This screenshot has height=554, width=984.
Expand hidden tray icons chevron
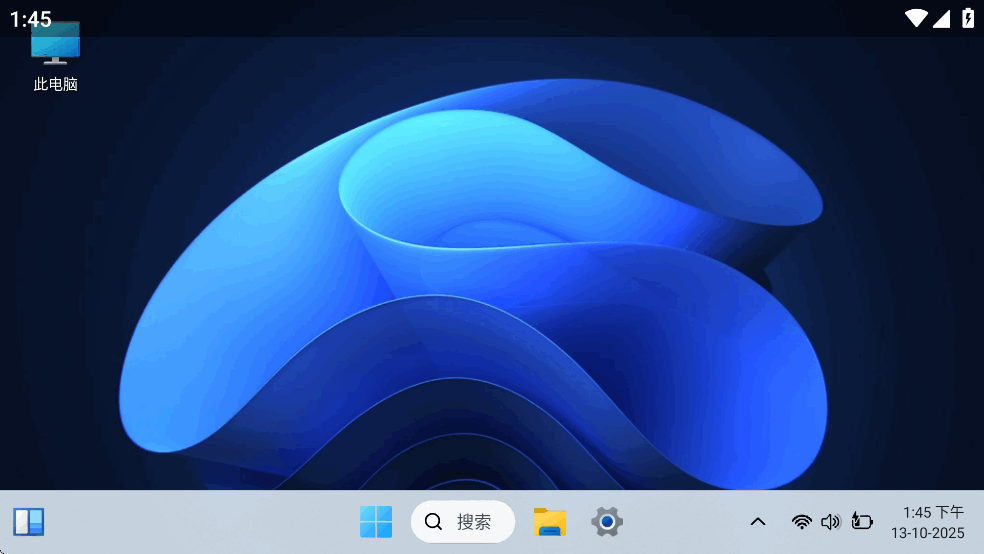click(758, 521)
